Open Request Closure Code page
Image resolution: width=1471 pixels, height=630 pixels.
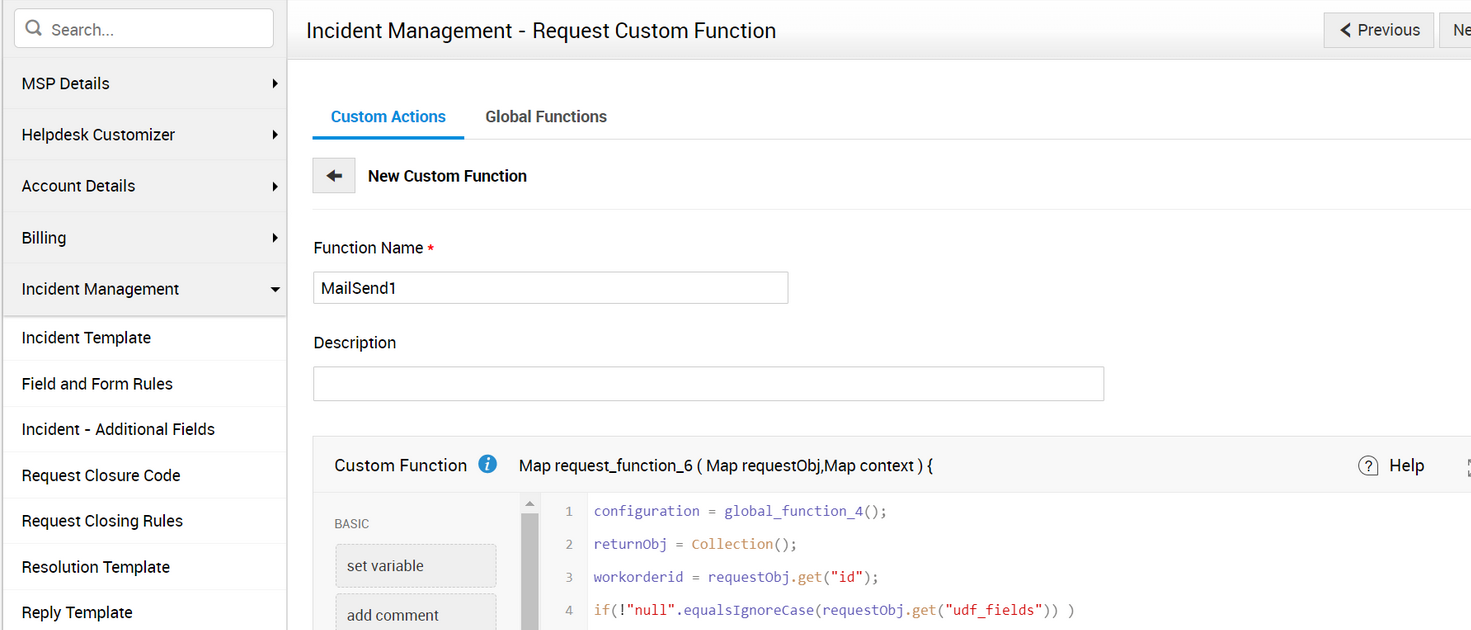(x=101, y=476)
